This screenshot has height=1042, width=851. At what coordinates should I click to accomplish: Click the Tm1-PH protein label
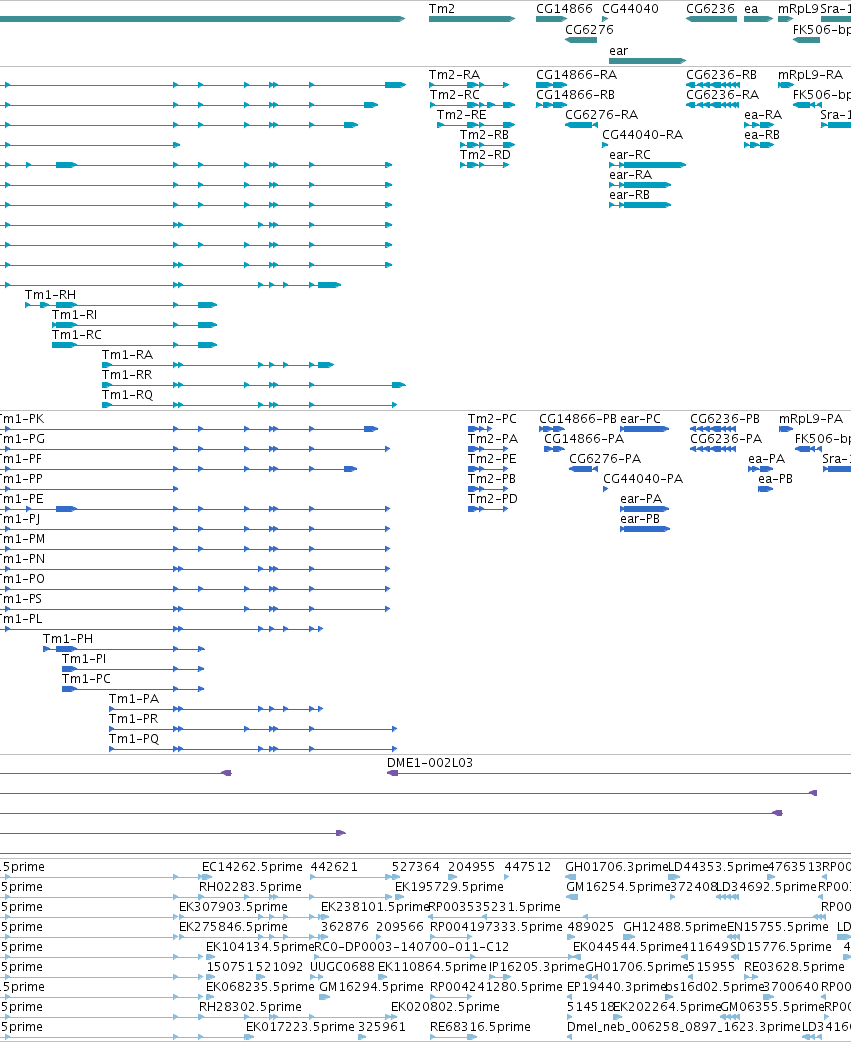tap(68, 639)
